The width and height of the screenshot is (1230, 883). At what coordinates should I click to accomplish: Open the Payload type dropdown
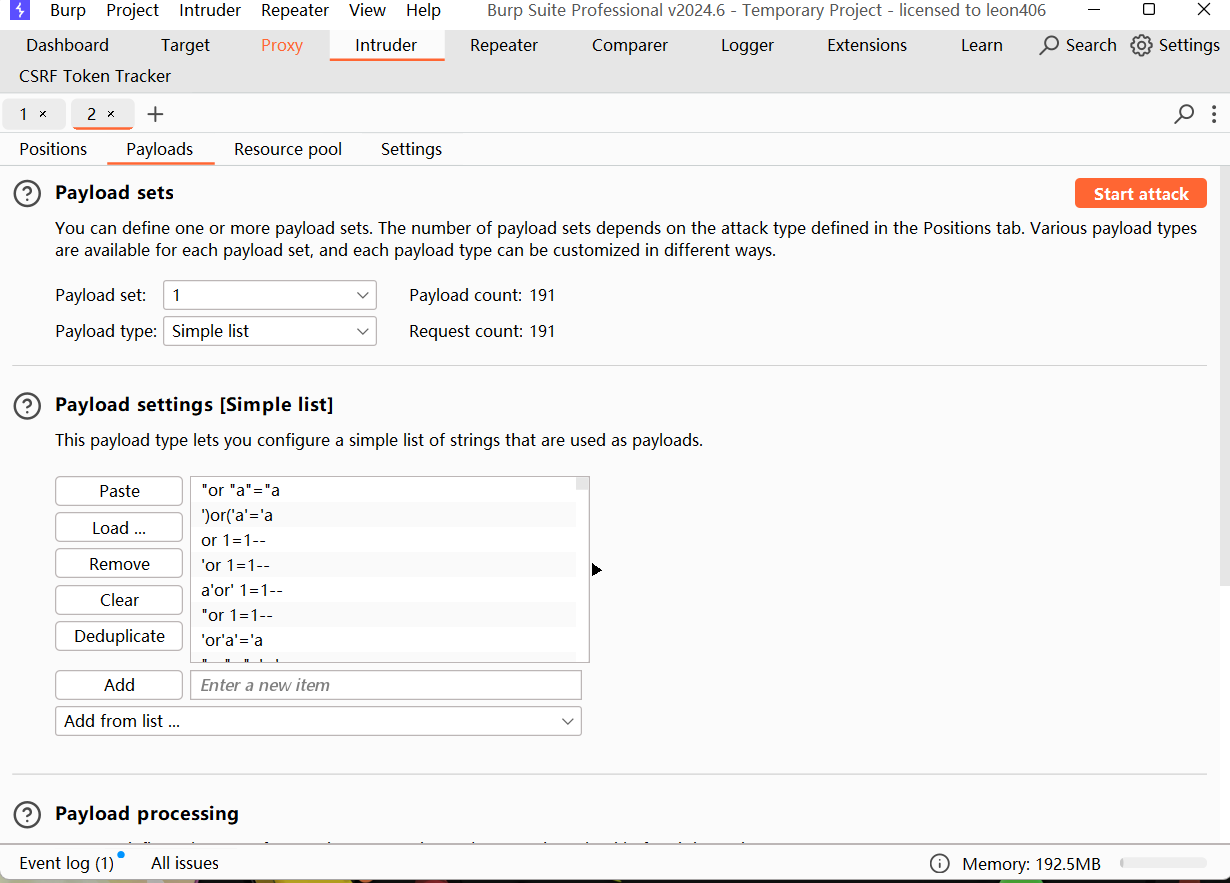tap(269, 331)
